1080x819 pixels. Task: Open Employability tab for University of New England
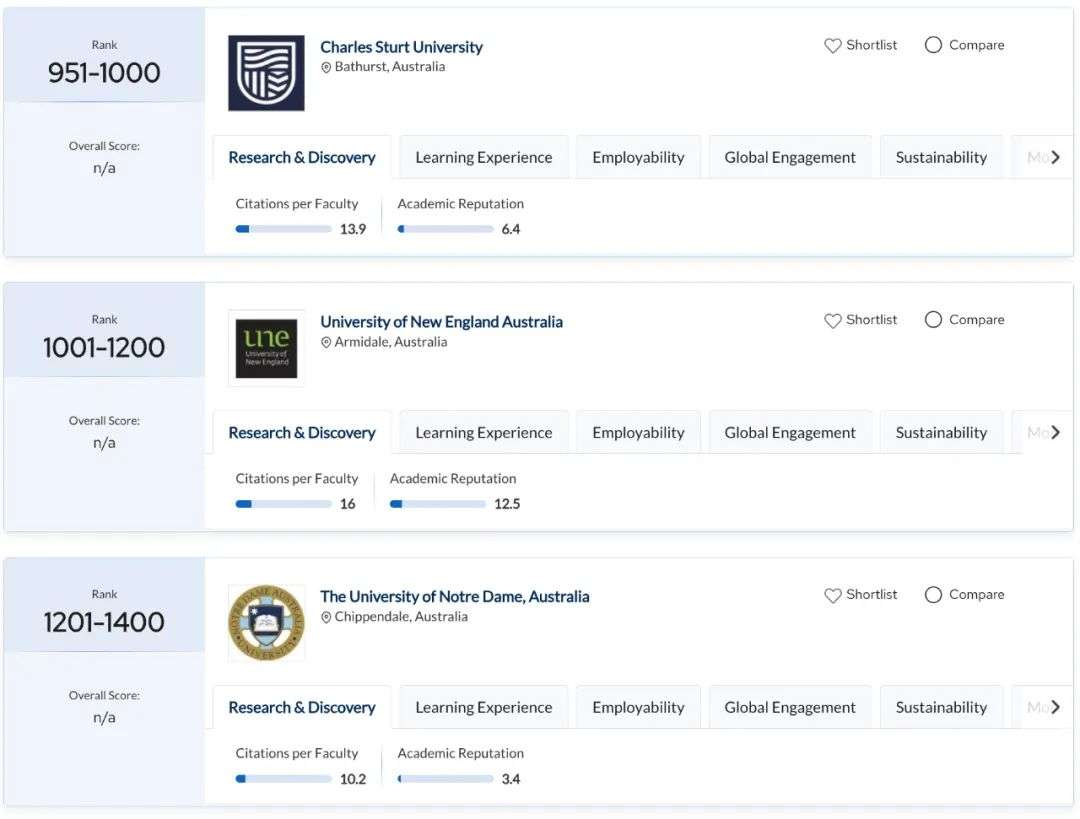tap(638, 433)
